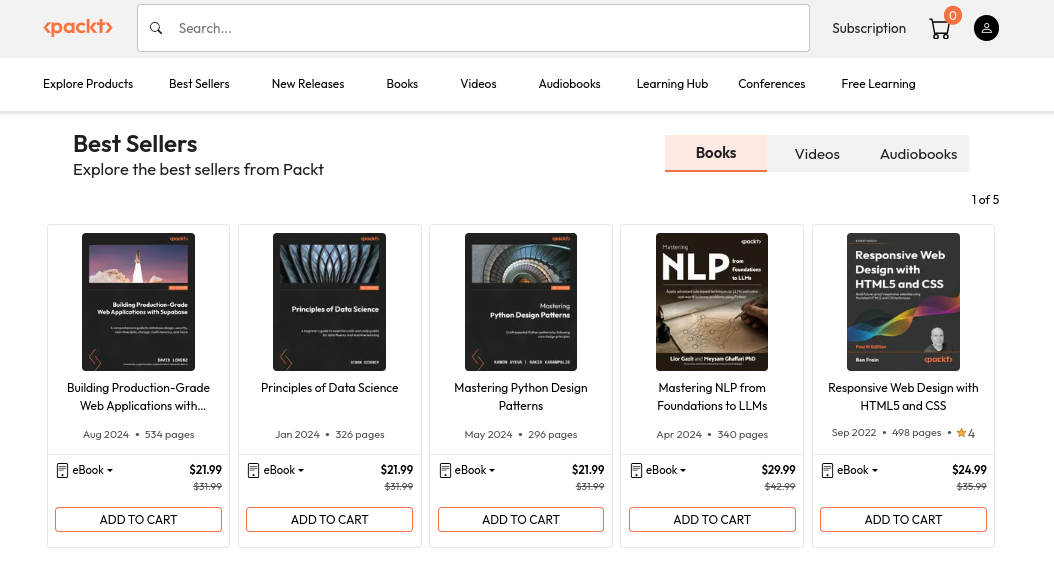Switch to Audiobooks best sellers tab

[918, 154]
